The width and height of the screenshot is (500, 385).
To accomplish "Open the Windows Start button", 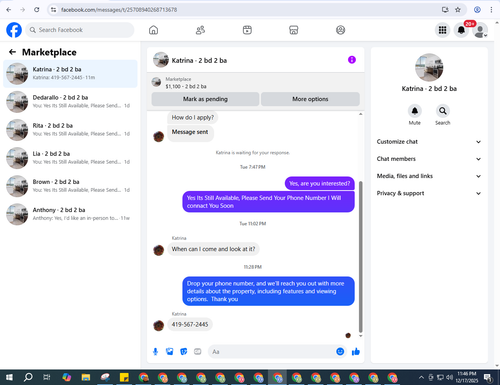I will (x=9, y=377).
